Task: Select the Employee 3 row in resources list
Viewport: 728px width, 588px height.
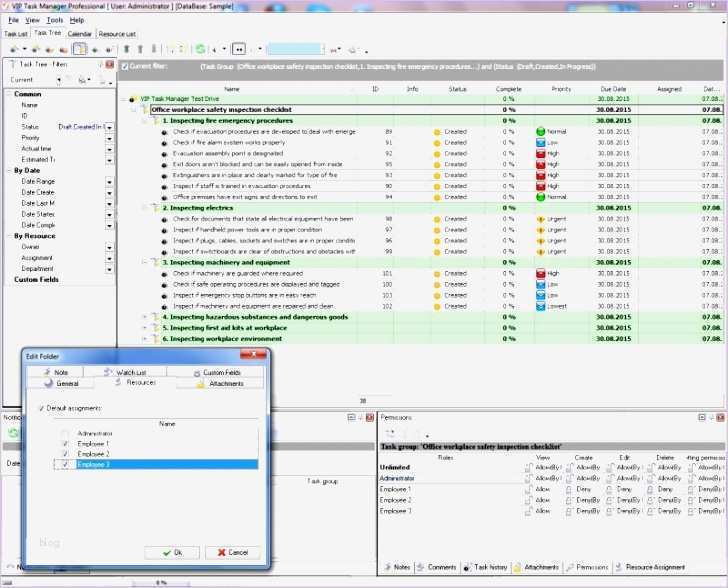Action: point(156,464)
